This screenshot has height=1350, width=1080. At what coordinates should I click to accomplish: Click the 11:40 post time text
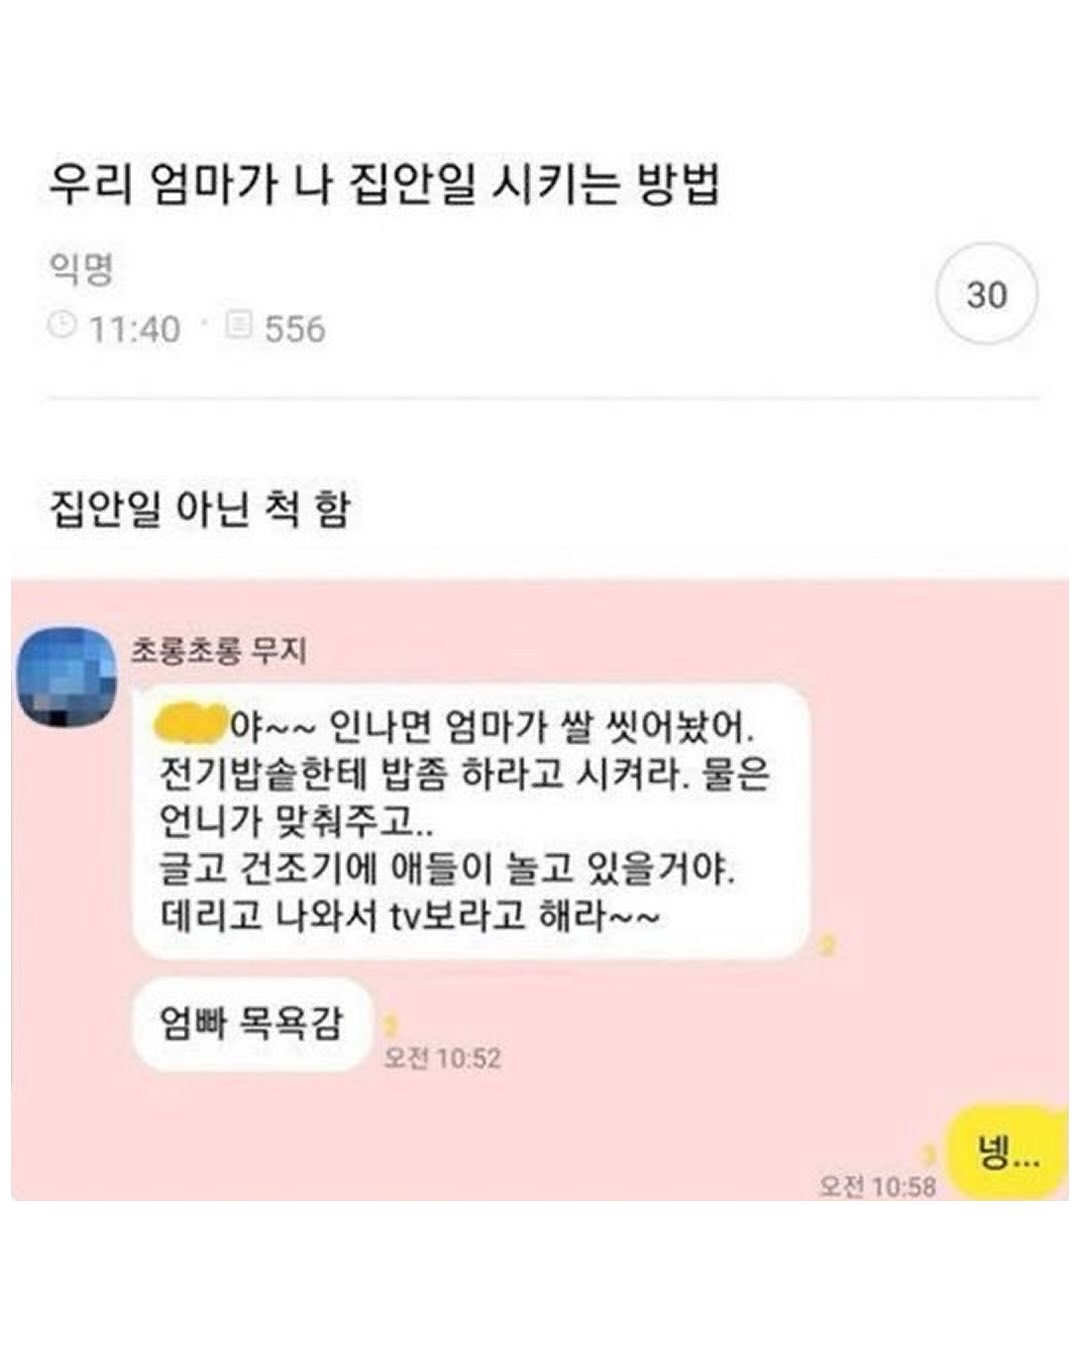point(135,329)
